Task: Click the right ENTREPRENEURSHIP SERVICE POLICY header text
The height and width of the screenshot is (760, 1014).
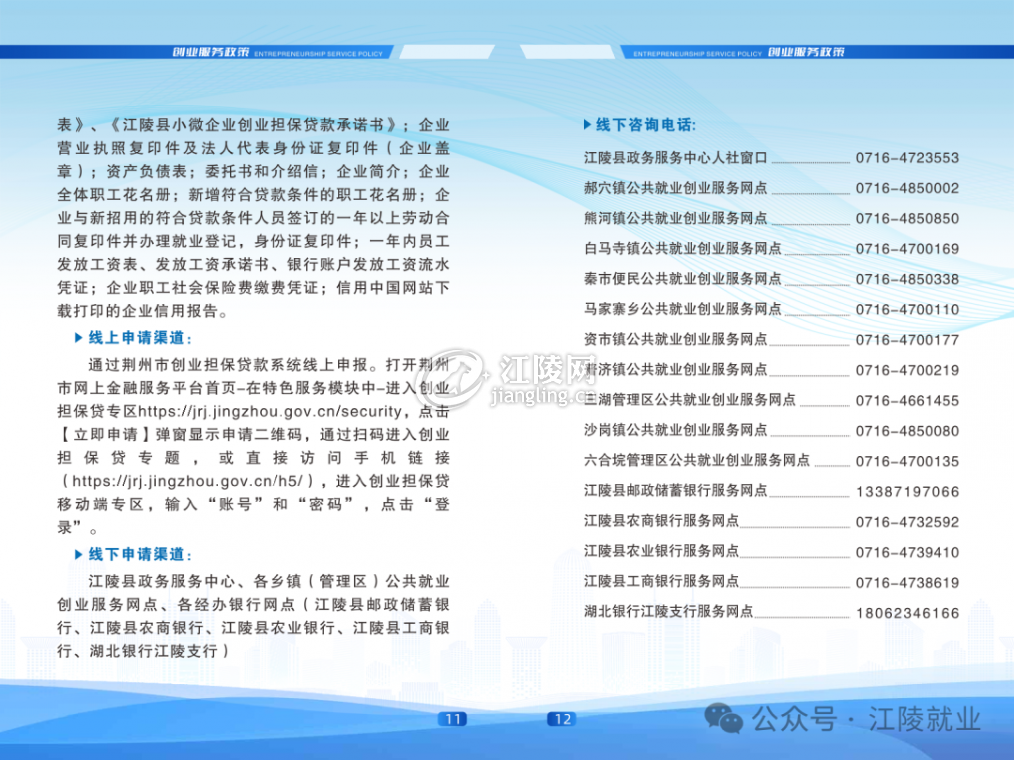Action: tap(697, 54)
